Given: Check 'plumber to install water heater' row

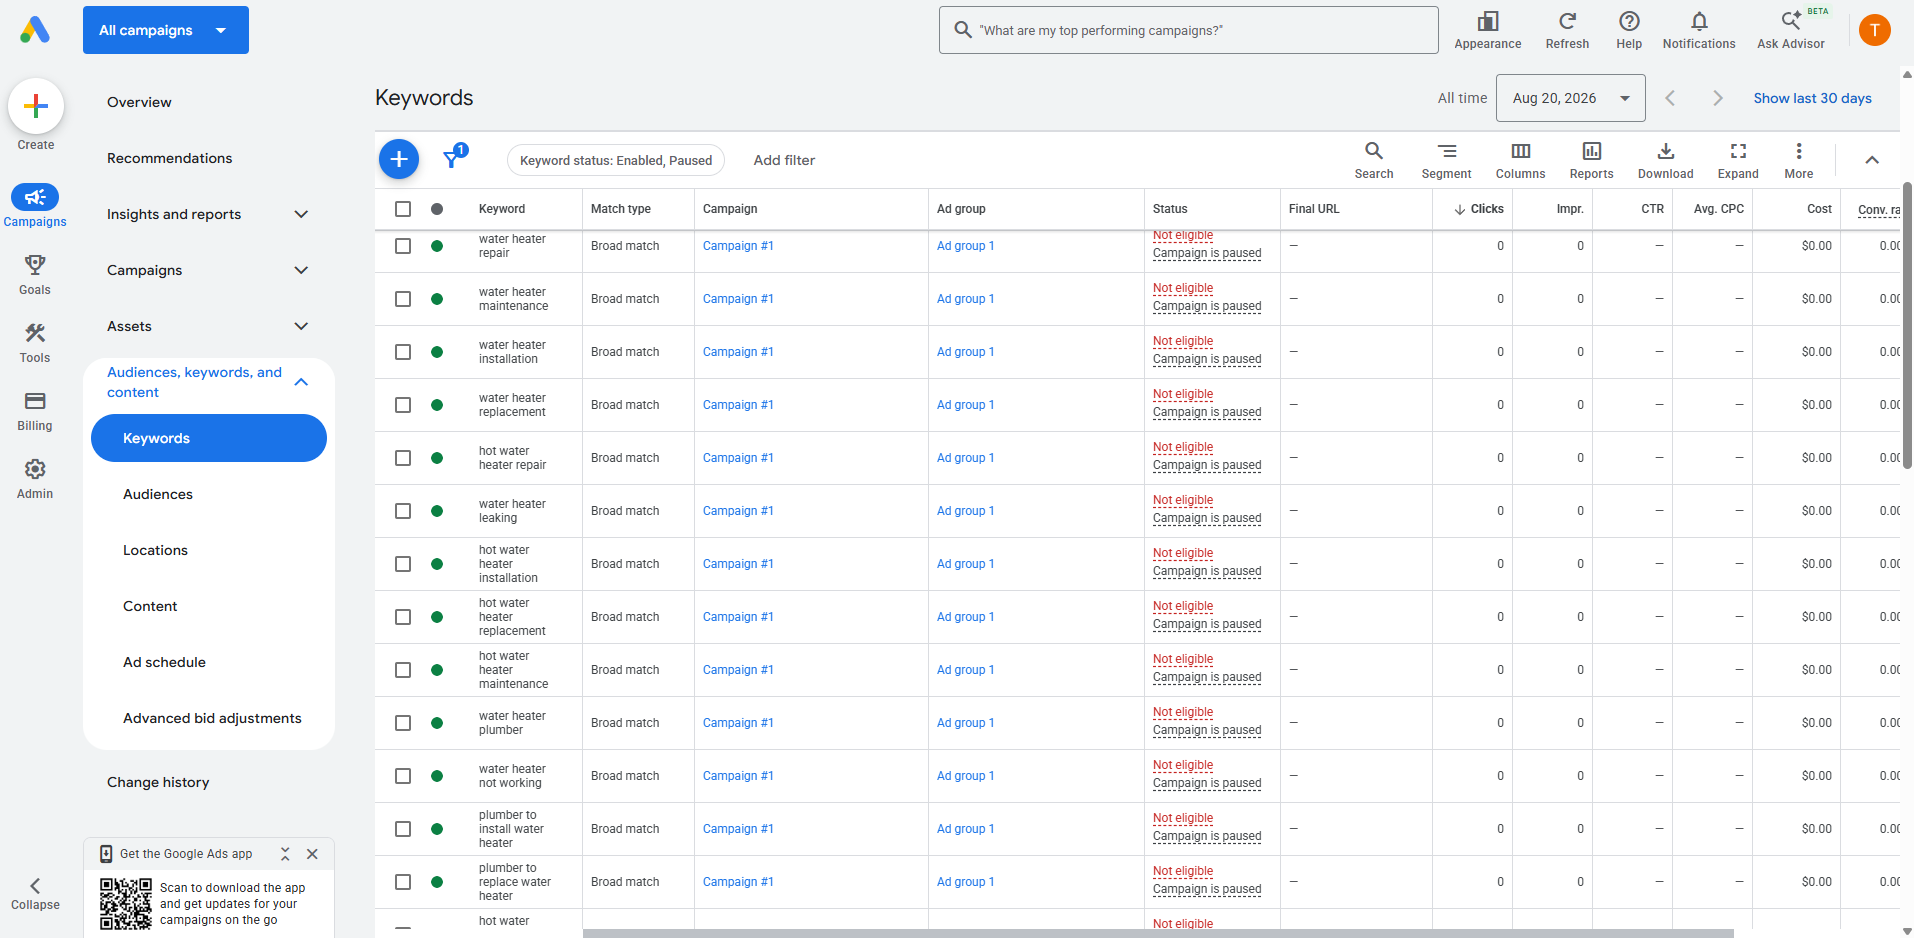Looking at the screenshot, I should 403,829.
